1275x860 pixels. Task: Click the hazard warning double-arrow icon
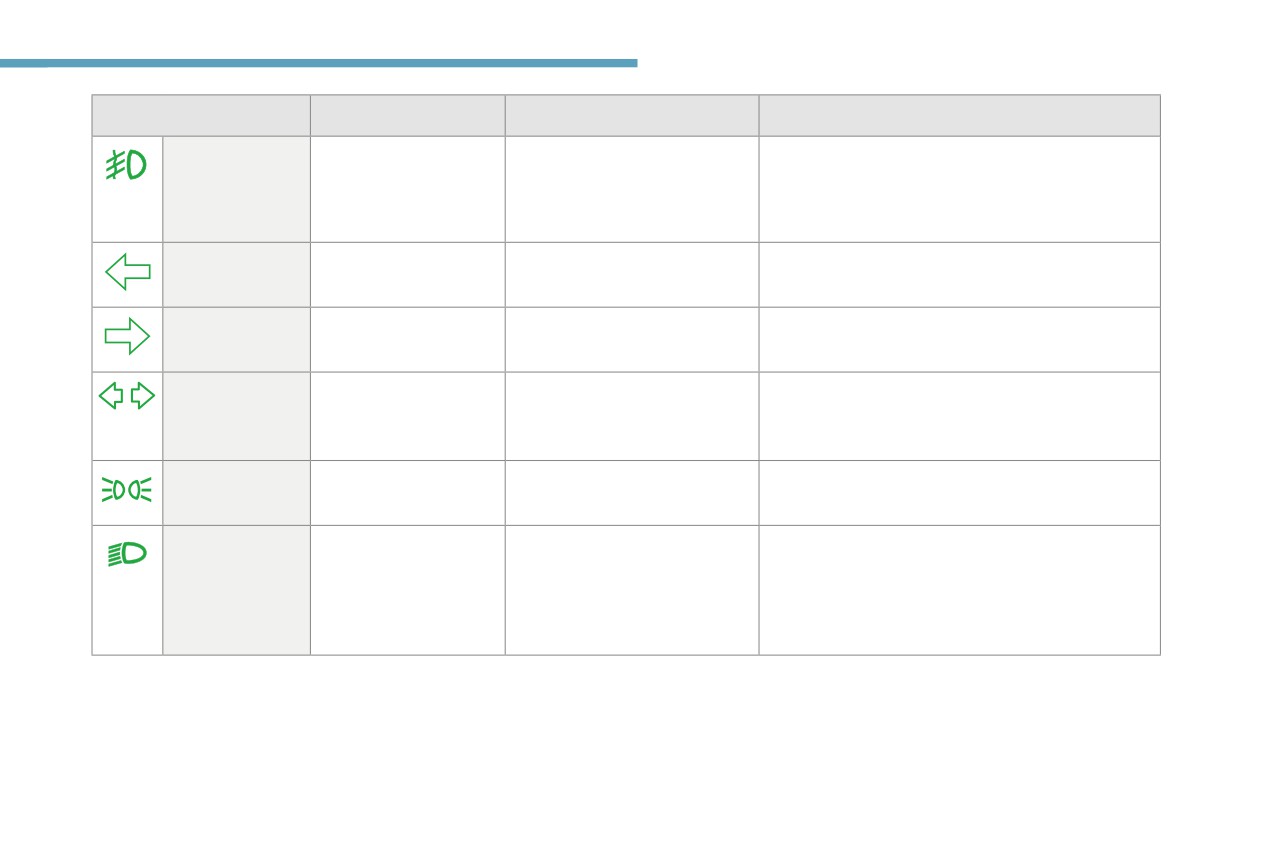[x=127, y=396]
